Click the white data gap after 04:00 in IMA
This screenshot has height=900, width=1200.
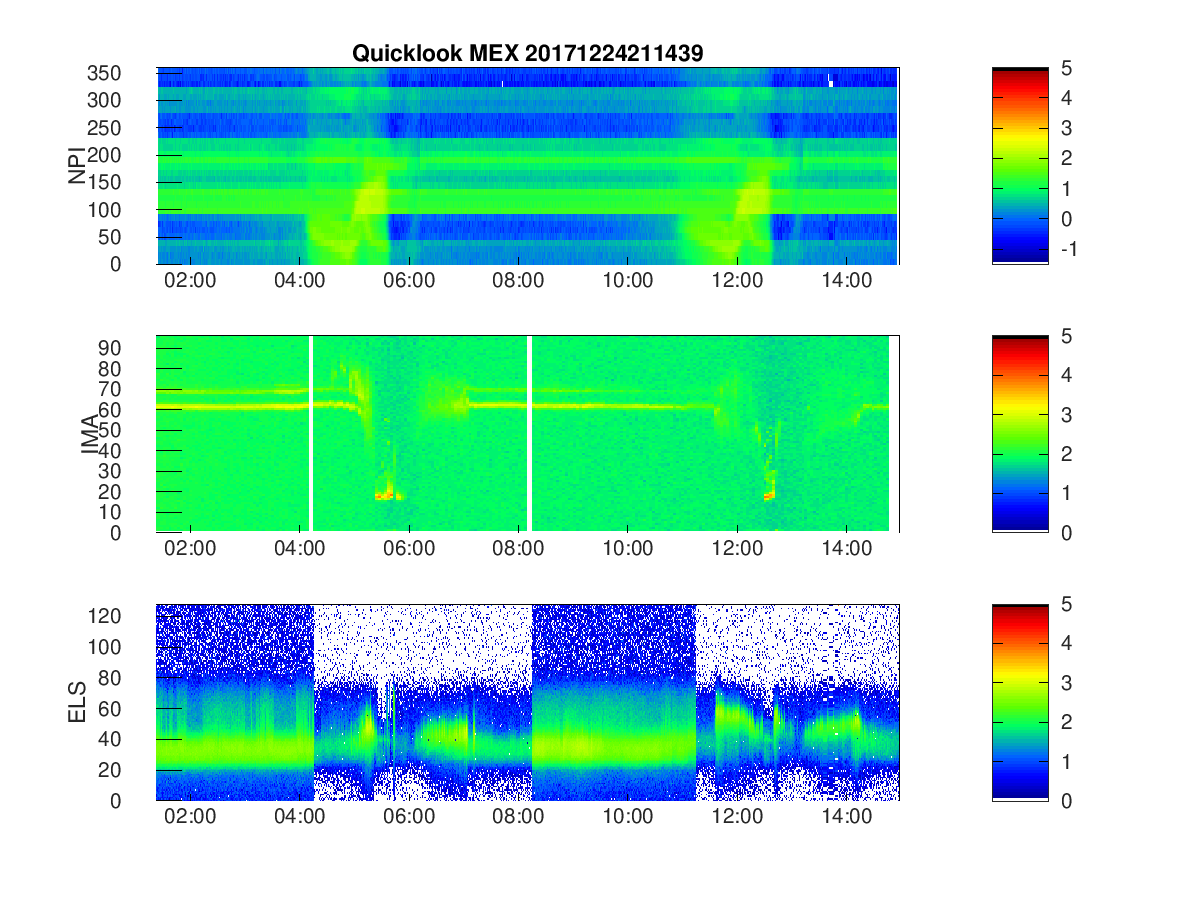[x=311, y=434]
